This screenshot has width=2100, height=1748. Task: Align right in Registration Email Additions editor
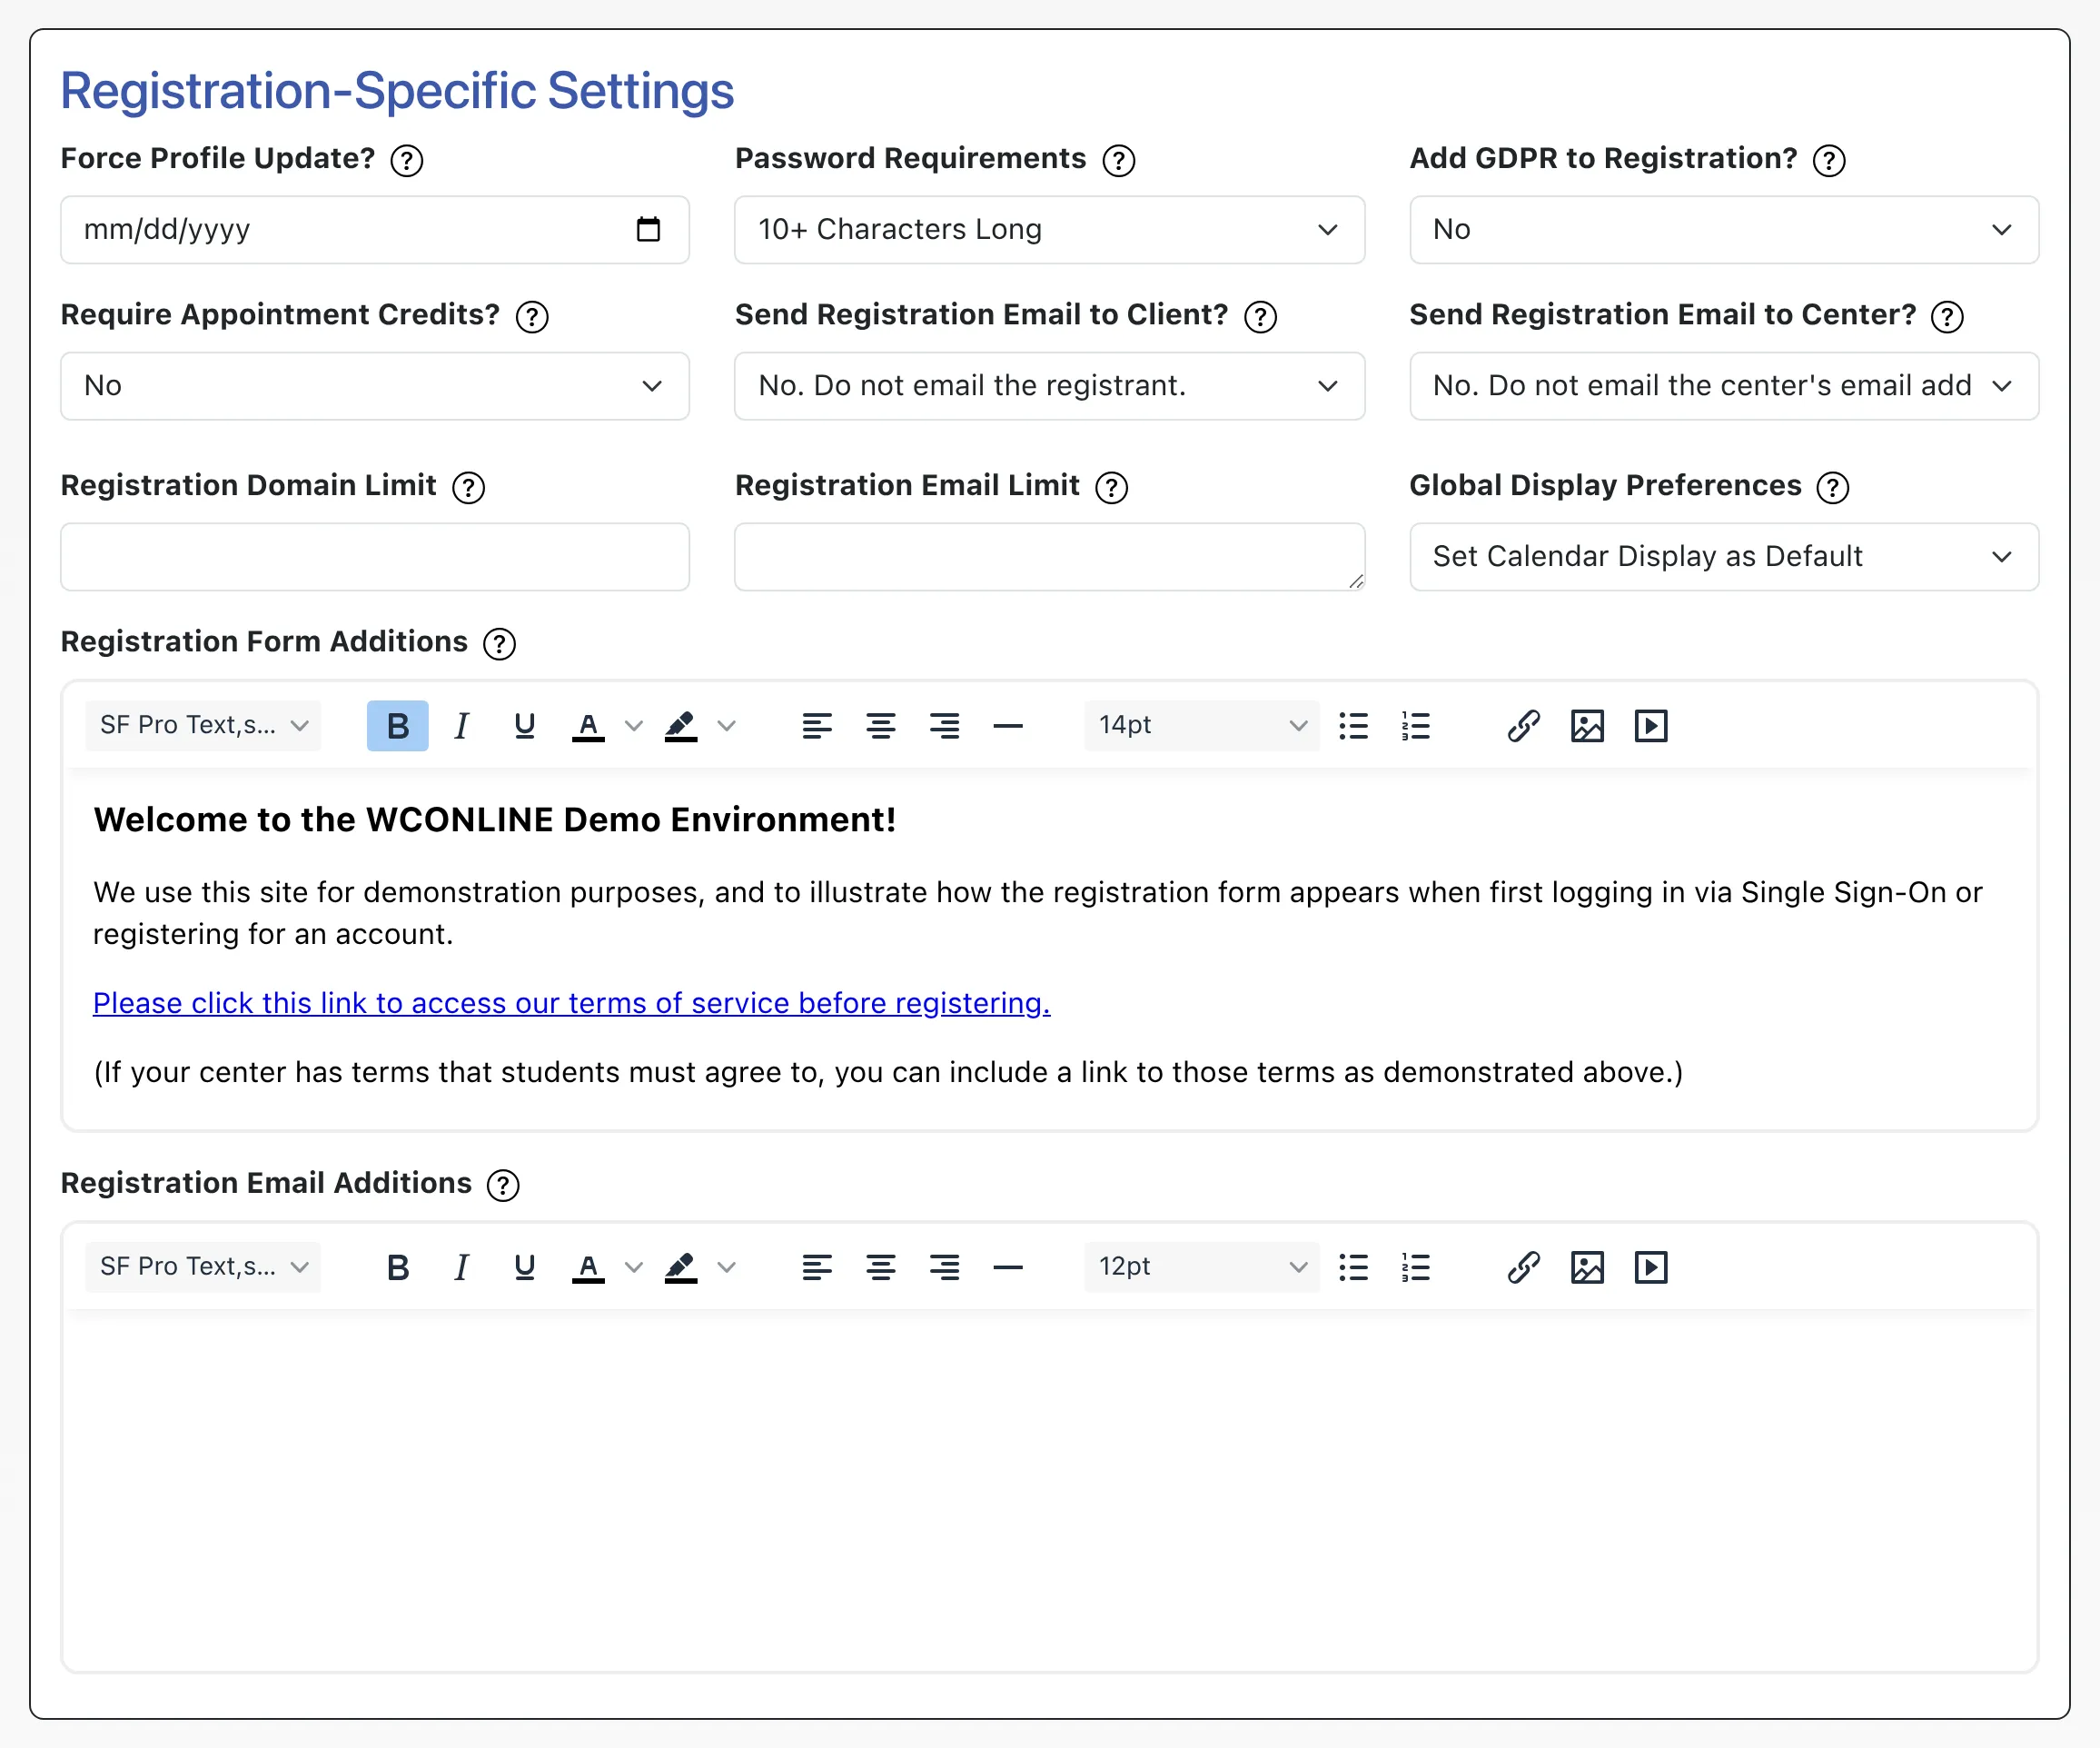[x=944, y=1267]
